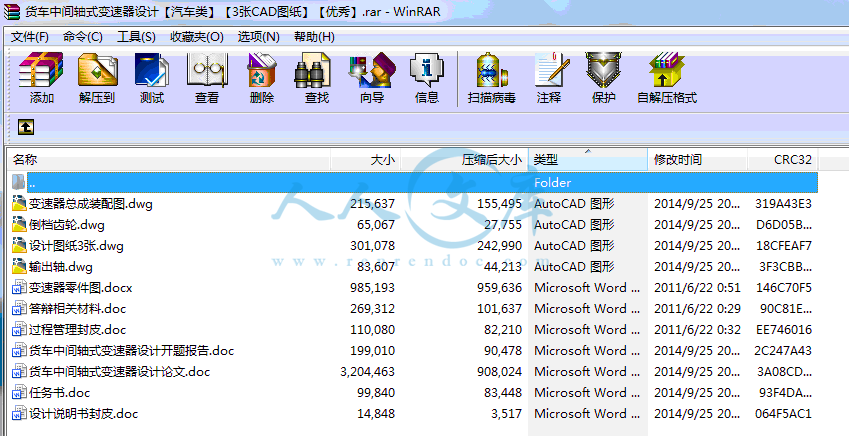The image size is (849, 436).
Task: Open the 工具(S) menu
Action: 136,37
